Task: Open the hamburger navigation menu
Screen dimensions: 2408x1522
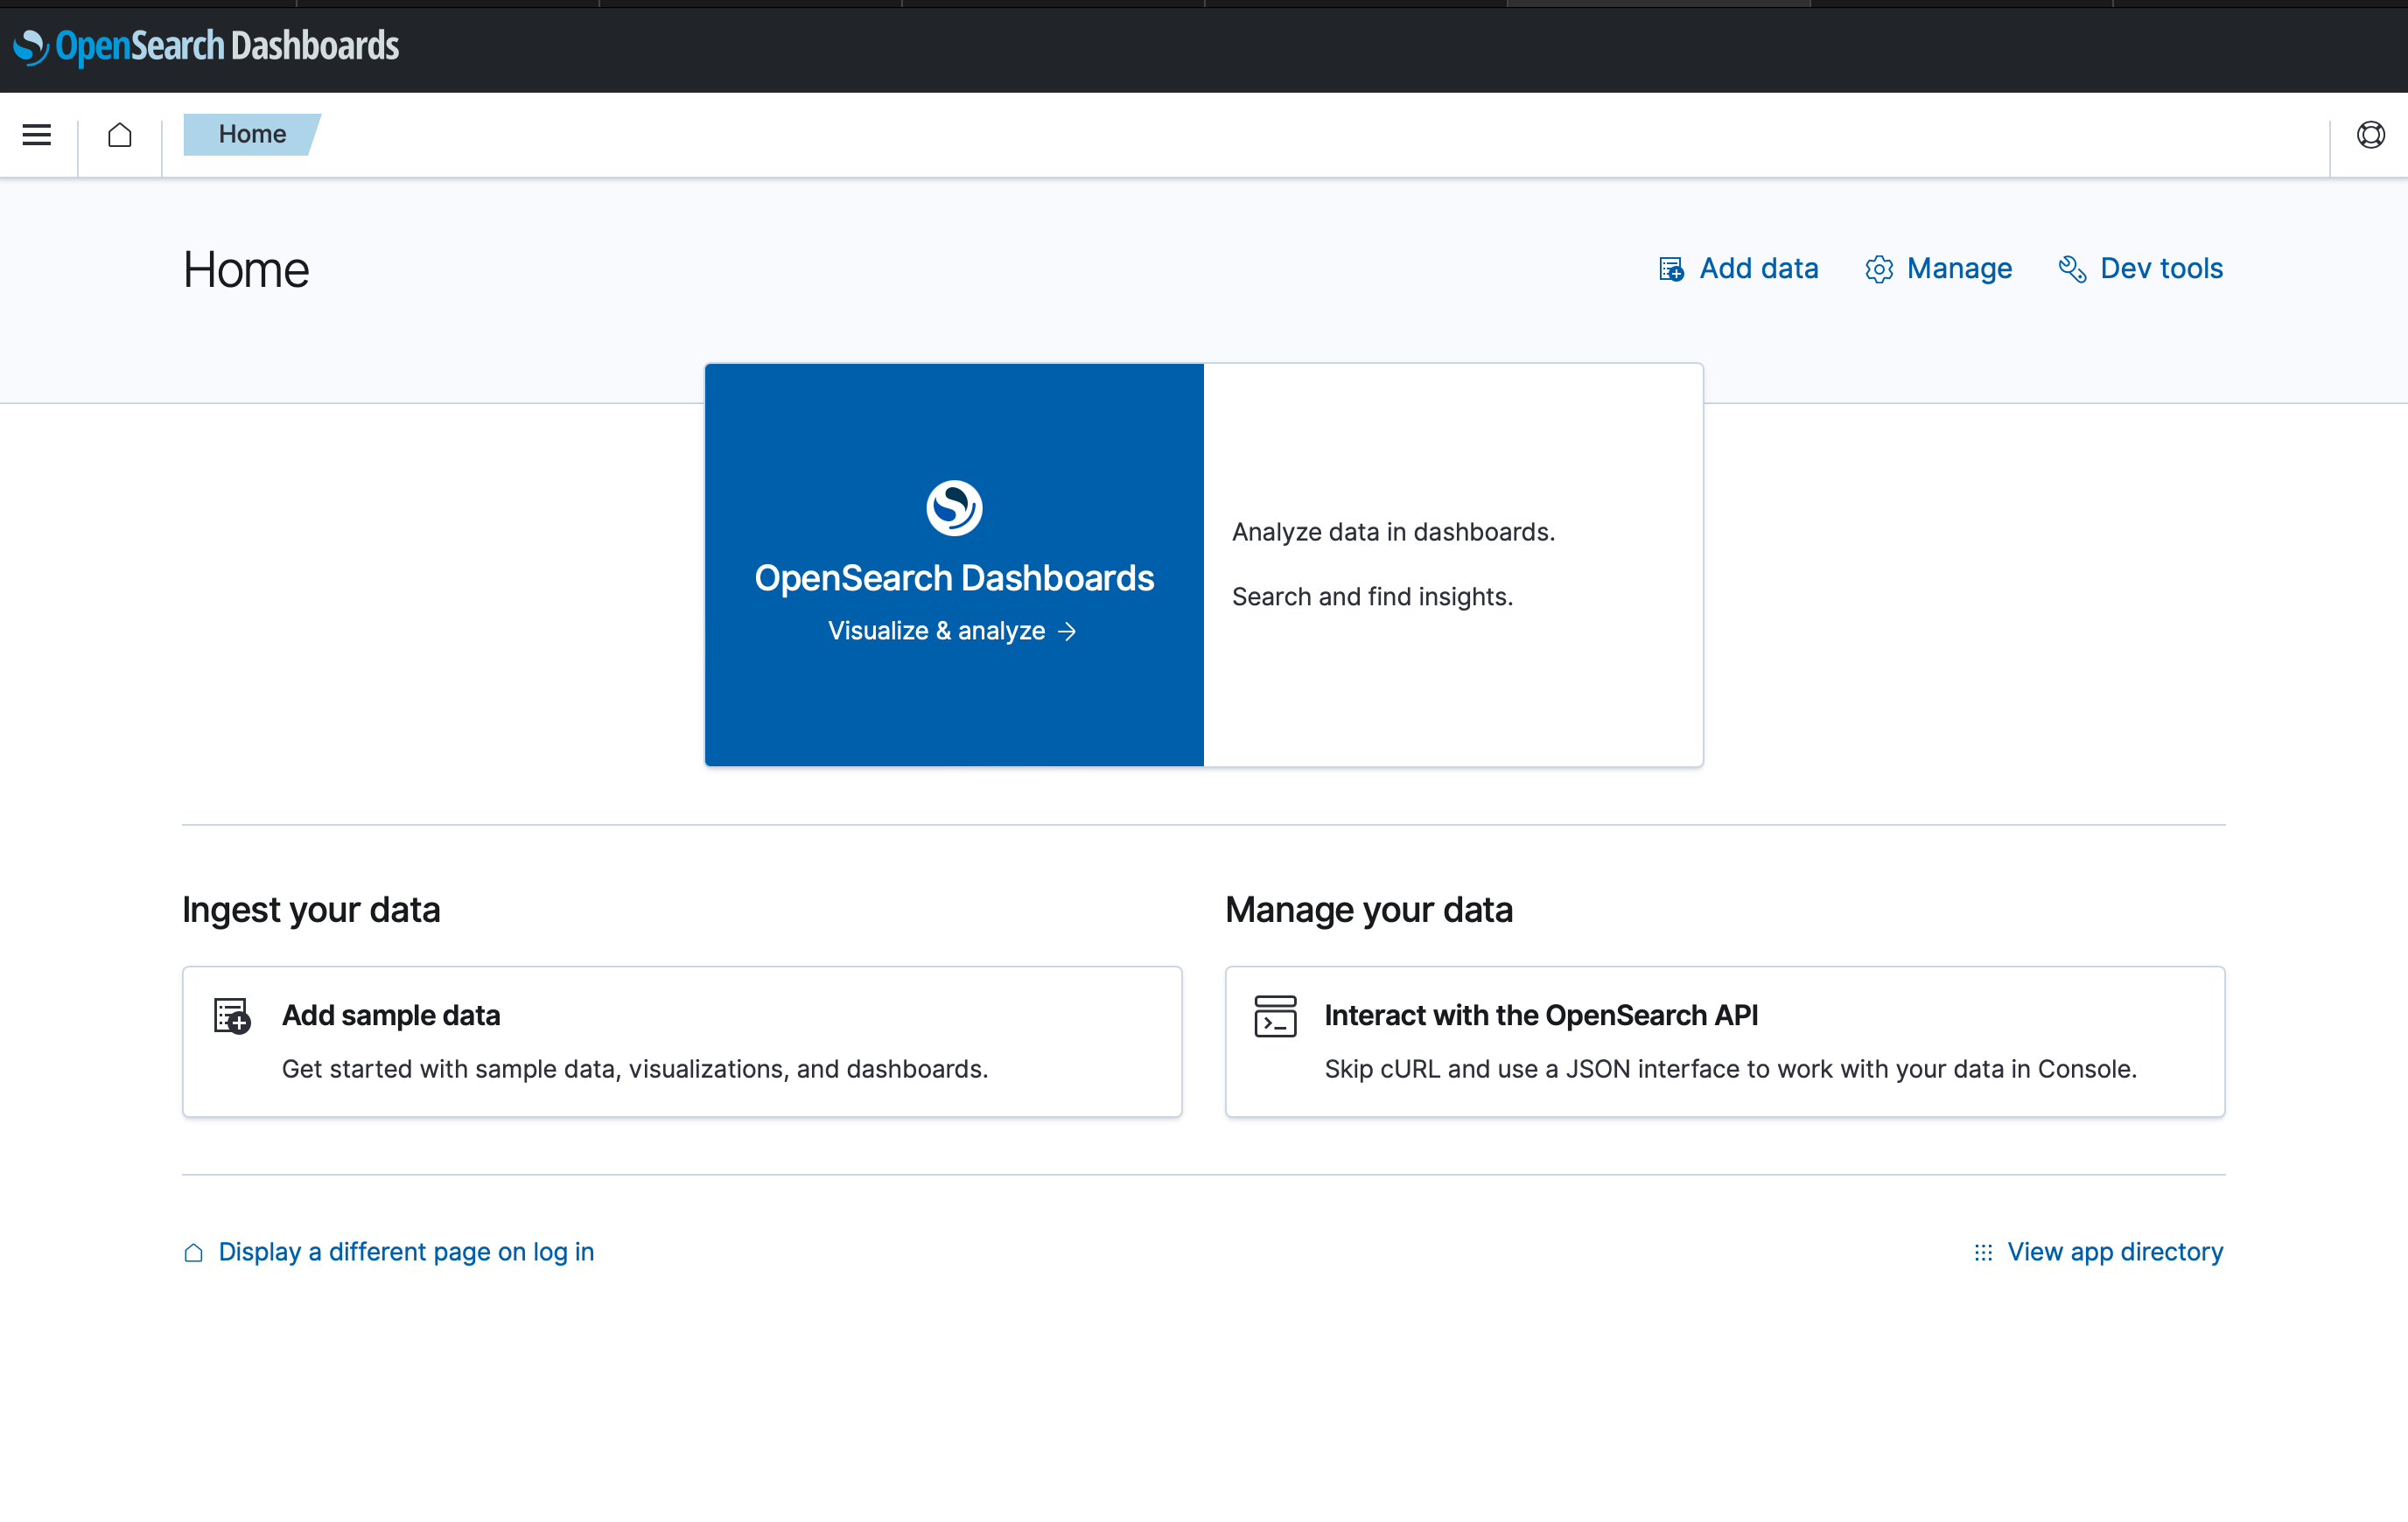Action: (37, 134)
